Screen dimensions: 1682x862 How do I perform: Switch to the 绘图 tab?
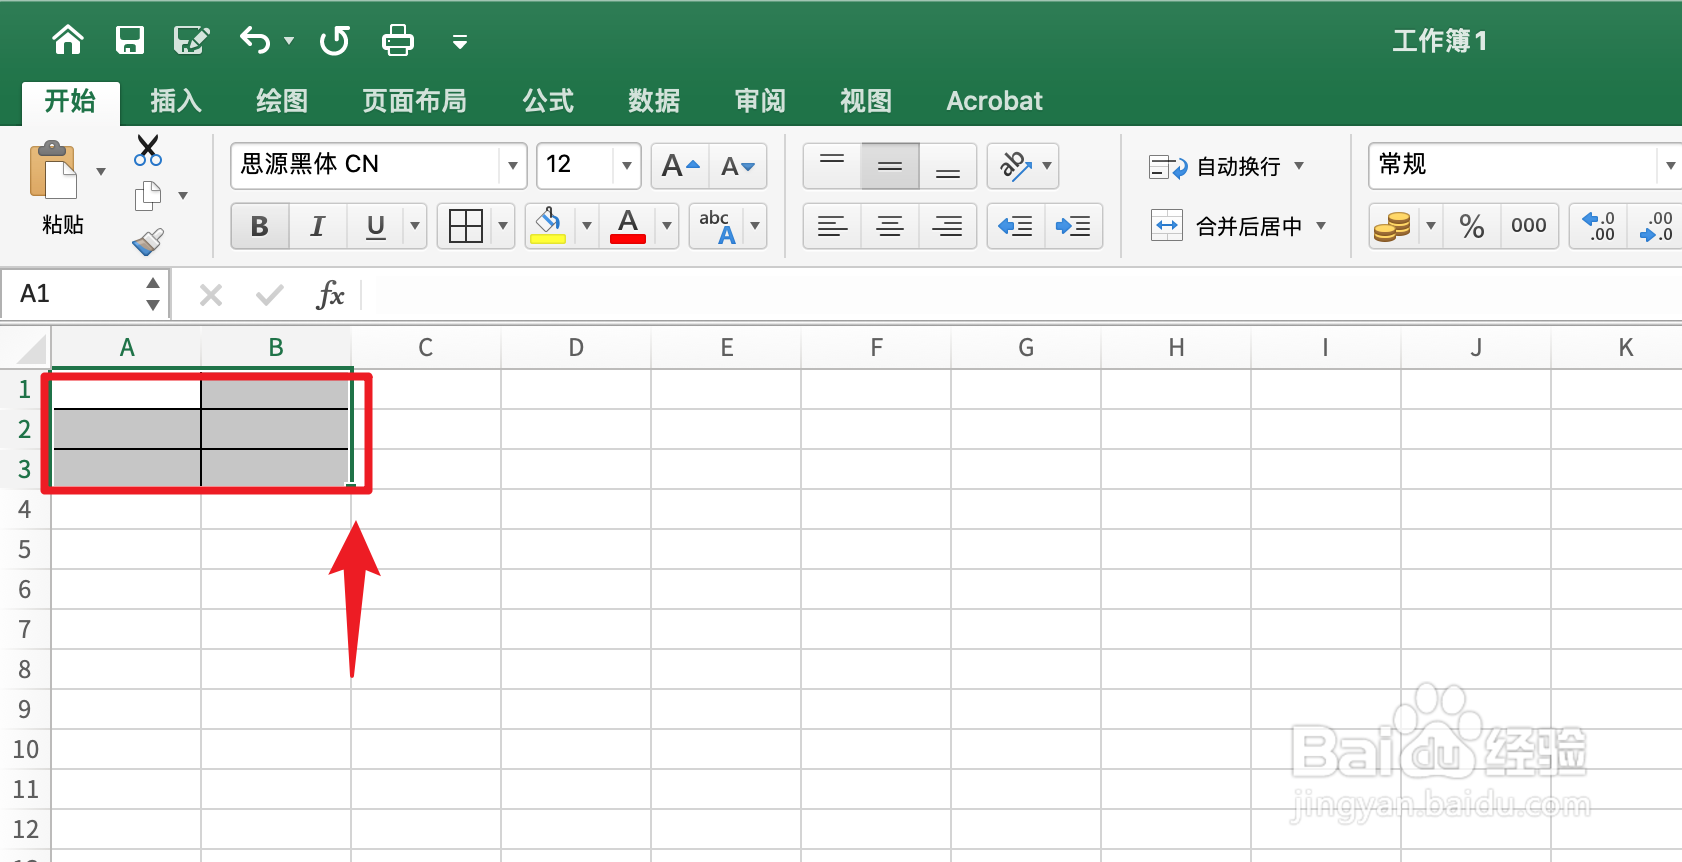pos(282,101)
